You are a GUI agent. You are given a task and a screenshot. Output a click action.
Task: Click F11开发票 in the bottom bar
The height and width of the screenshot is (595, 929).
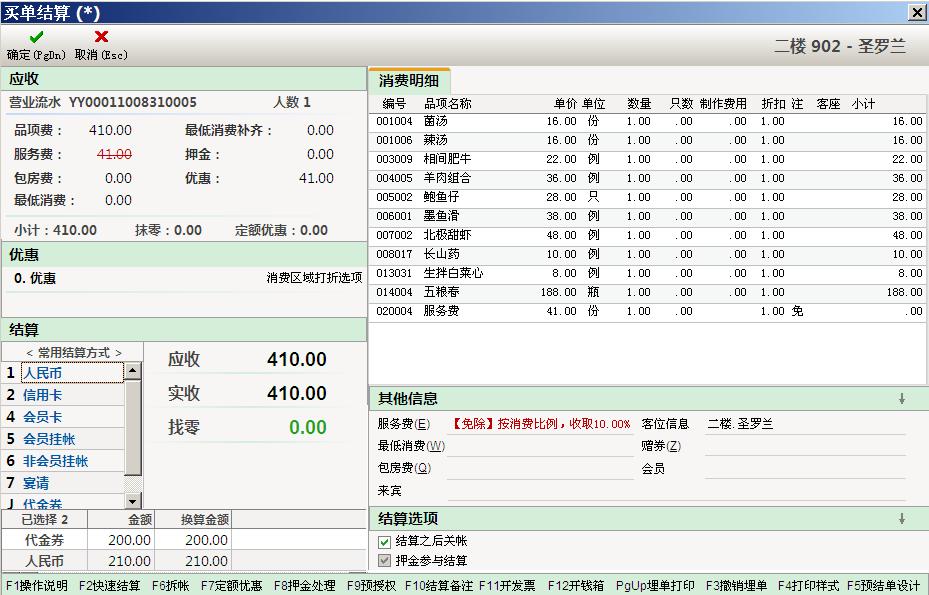tap(506, 586)
